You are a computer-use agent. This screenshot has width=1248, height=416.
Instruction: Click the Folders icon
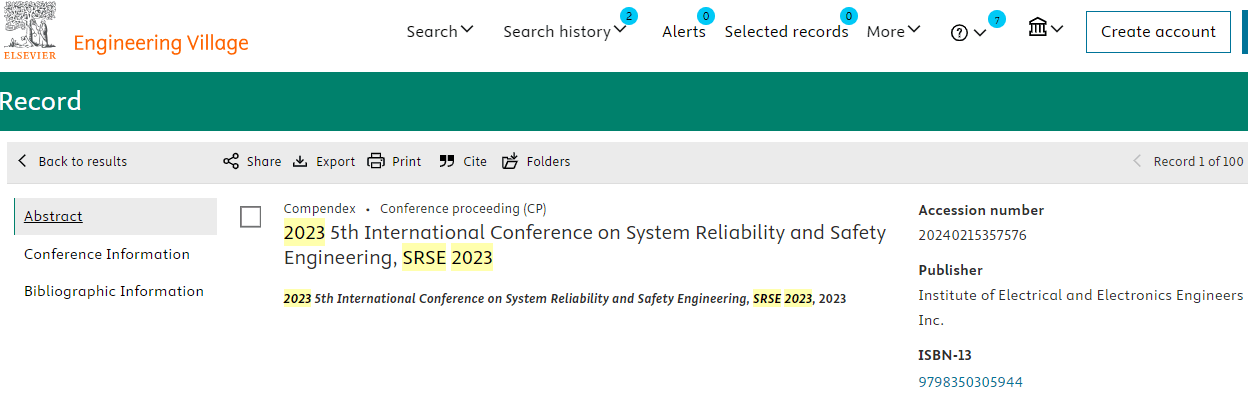(x=510, y=161)
